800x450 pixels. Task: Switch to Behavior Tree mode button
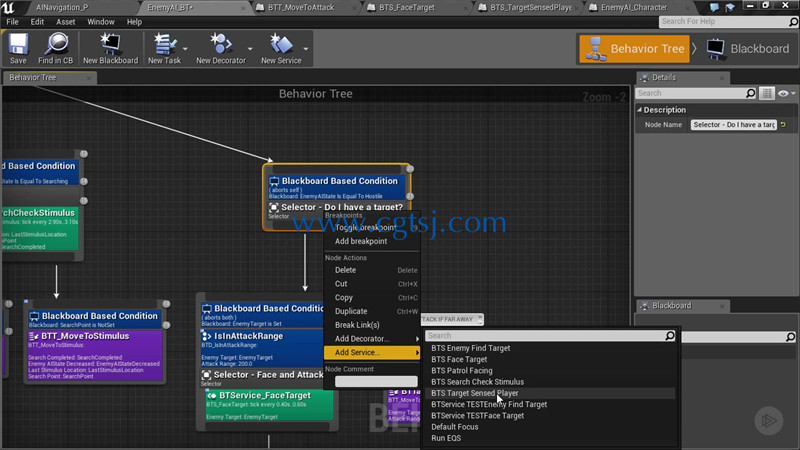pos(634,49)
